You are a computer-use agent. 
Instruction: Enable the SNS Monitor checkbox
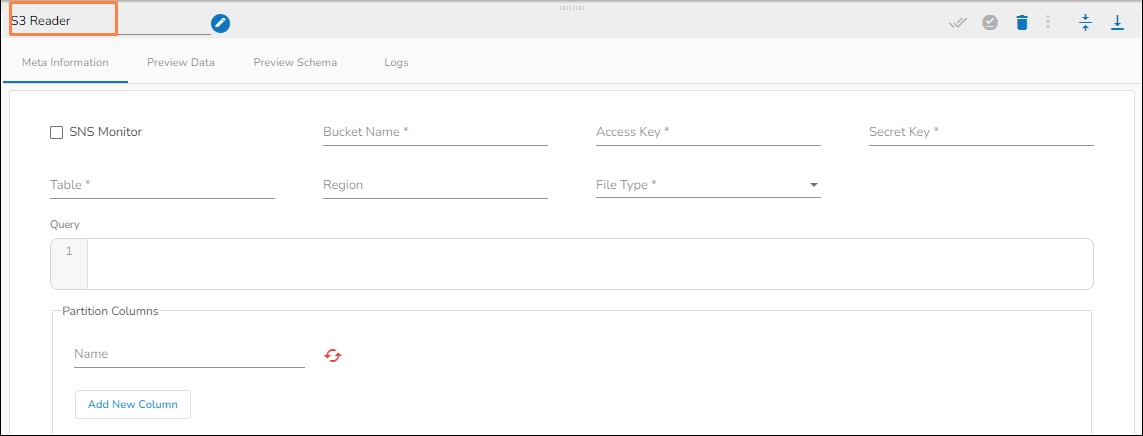pyautogui.click(x=57, y=132)
